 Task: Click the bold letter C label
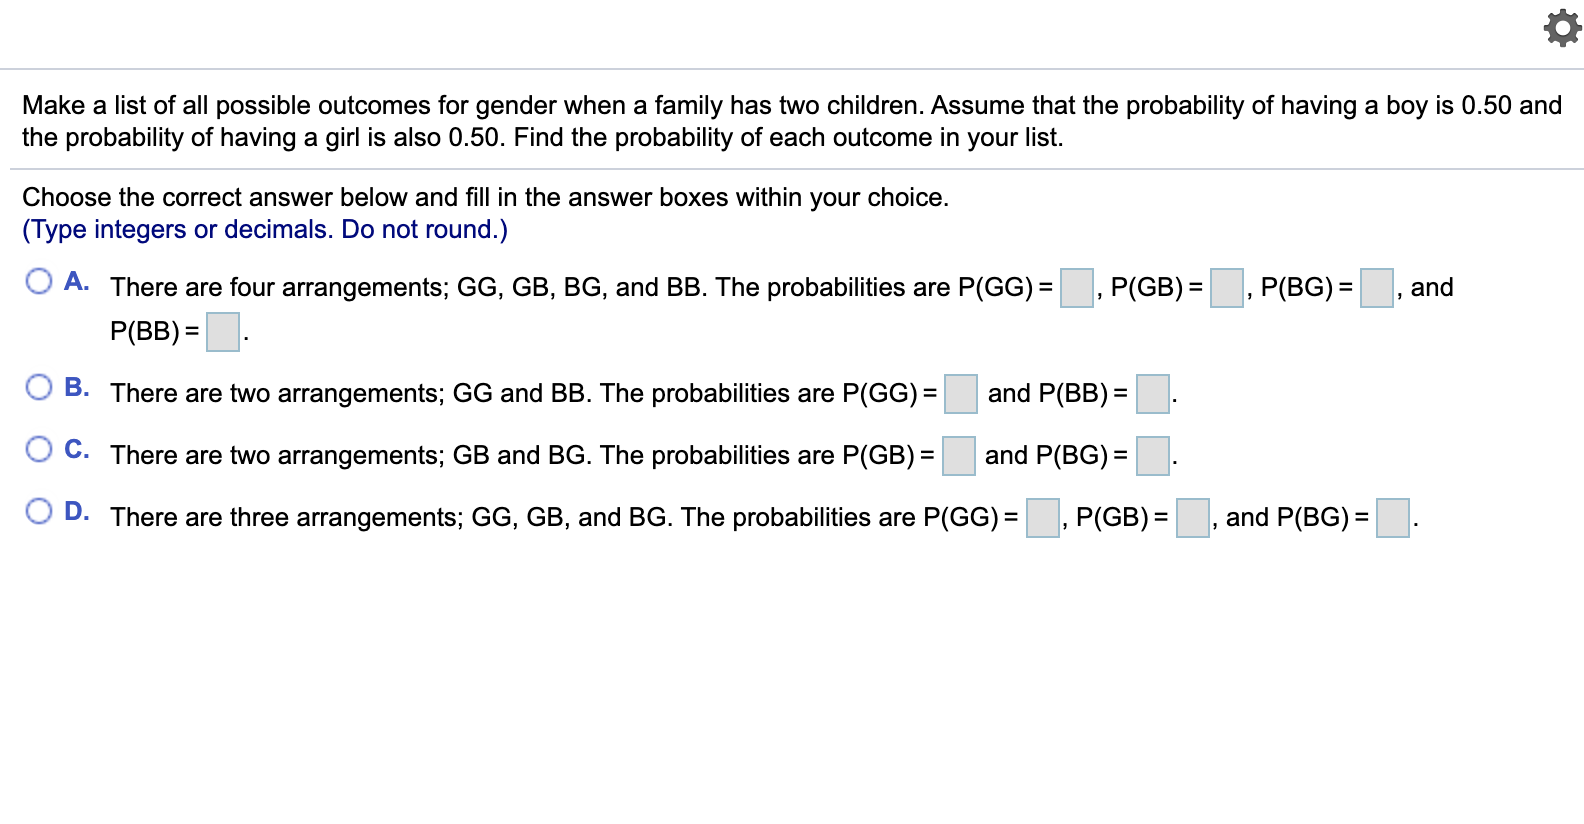click(77, 449)
